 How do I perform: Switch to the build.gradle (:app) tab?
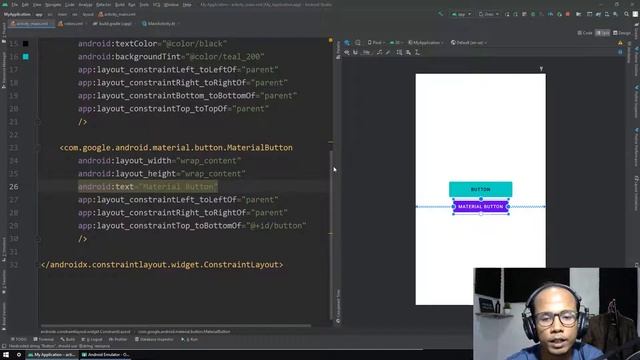point(112,24)
